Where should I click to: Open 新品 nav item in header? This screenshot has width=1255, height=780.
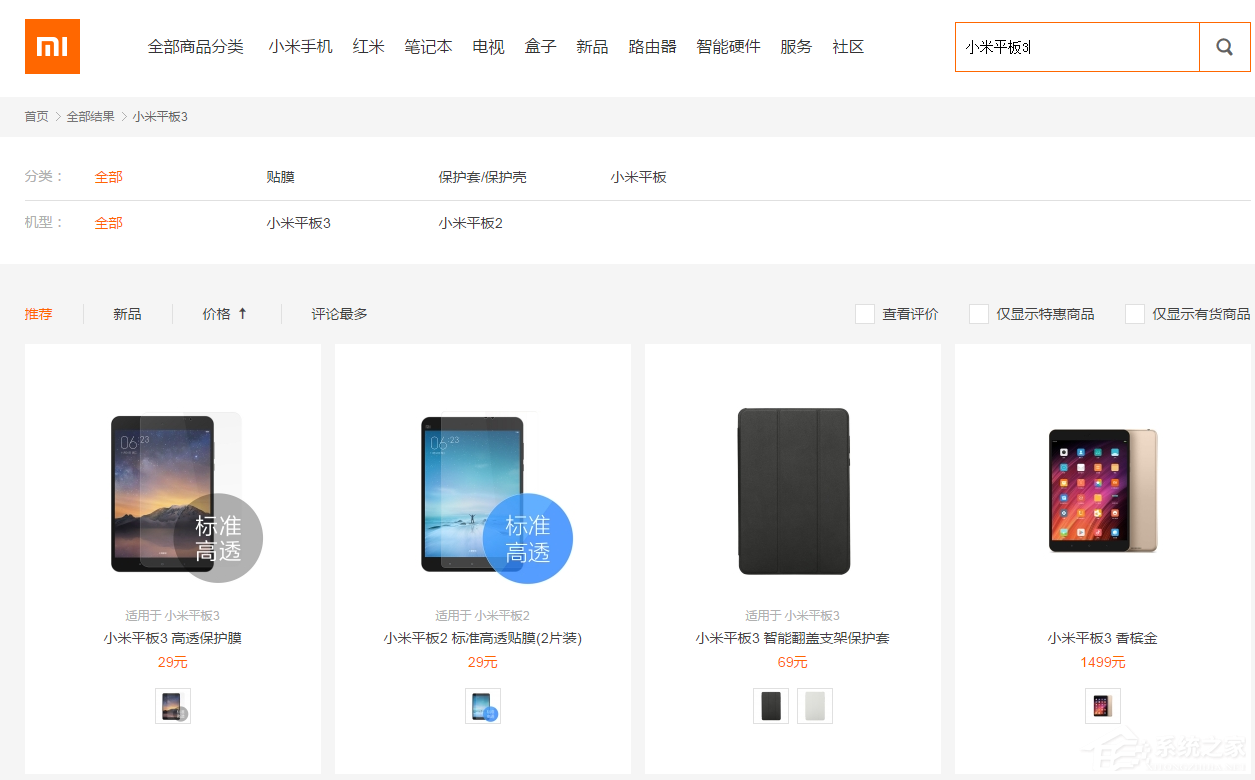point(592,47)
